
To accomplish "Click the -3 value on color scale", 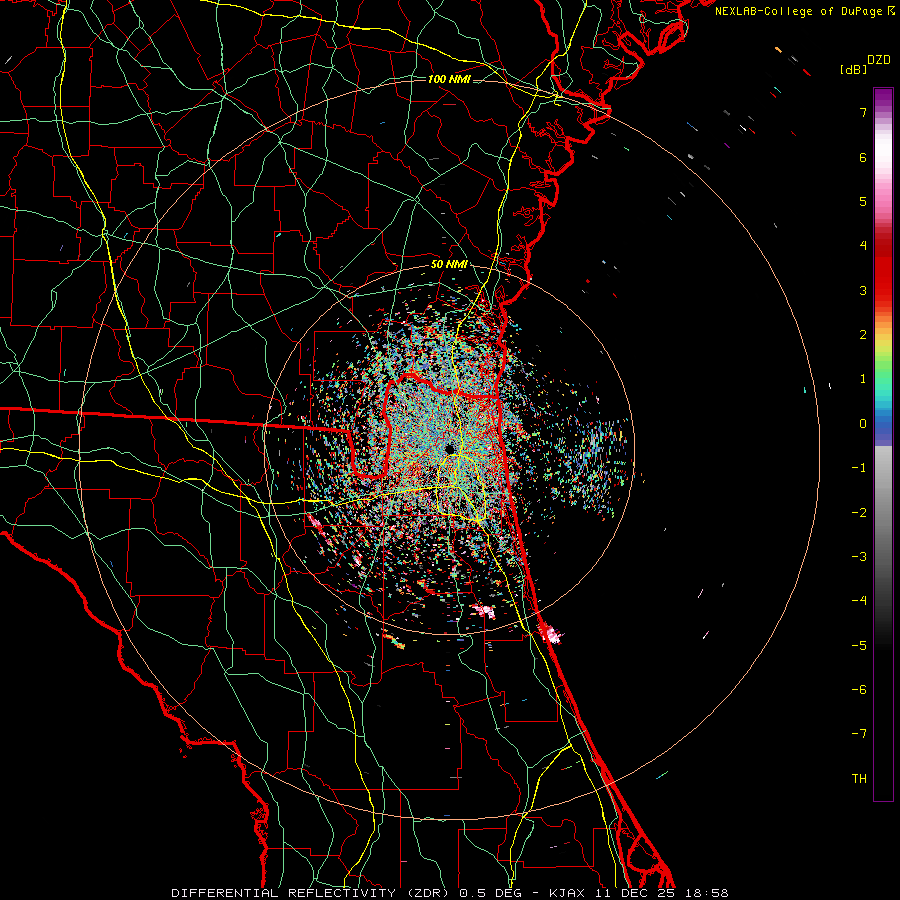I will pyautogui.click(x=859, y=557).
